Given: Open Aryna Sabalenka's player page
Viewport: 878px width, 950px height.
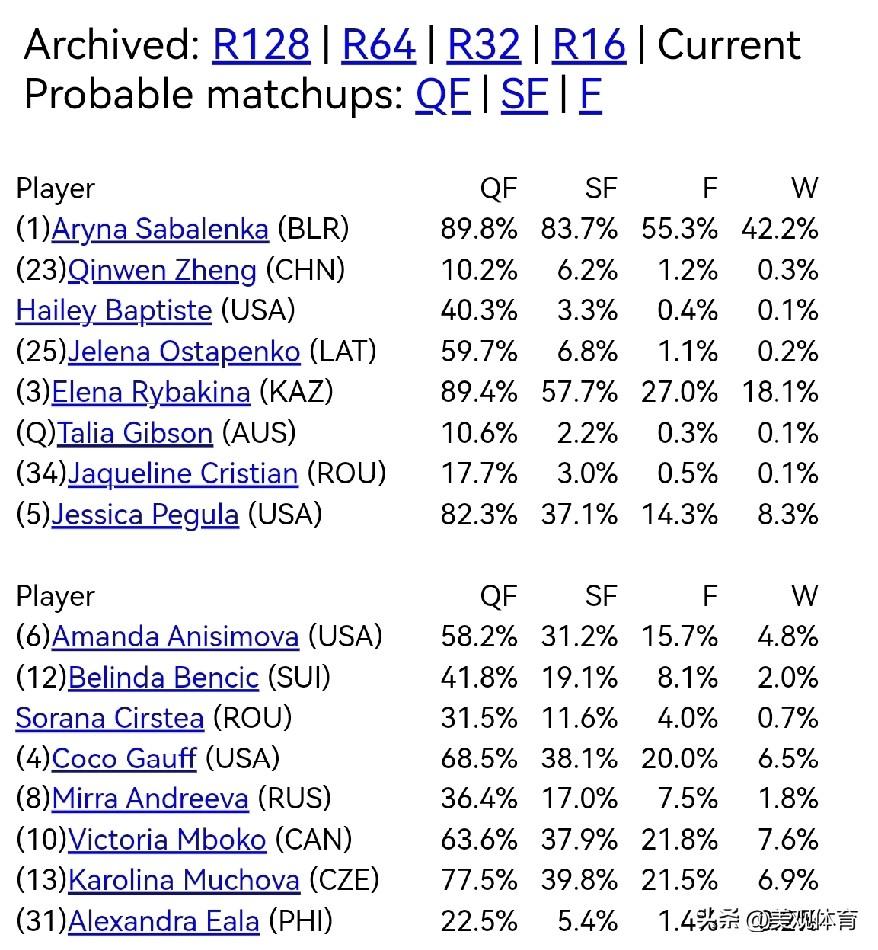Looking at the screenshot, I should 160,229.
